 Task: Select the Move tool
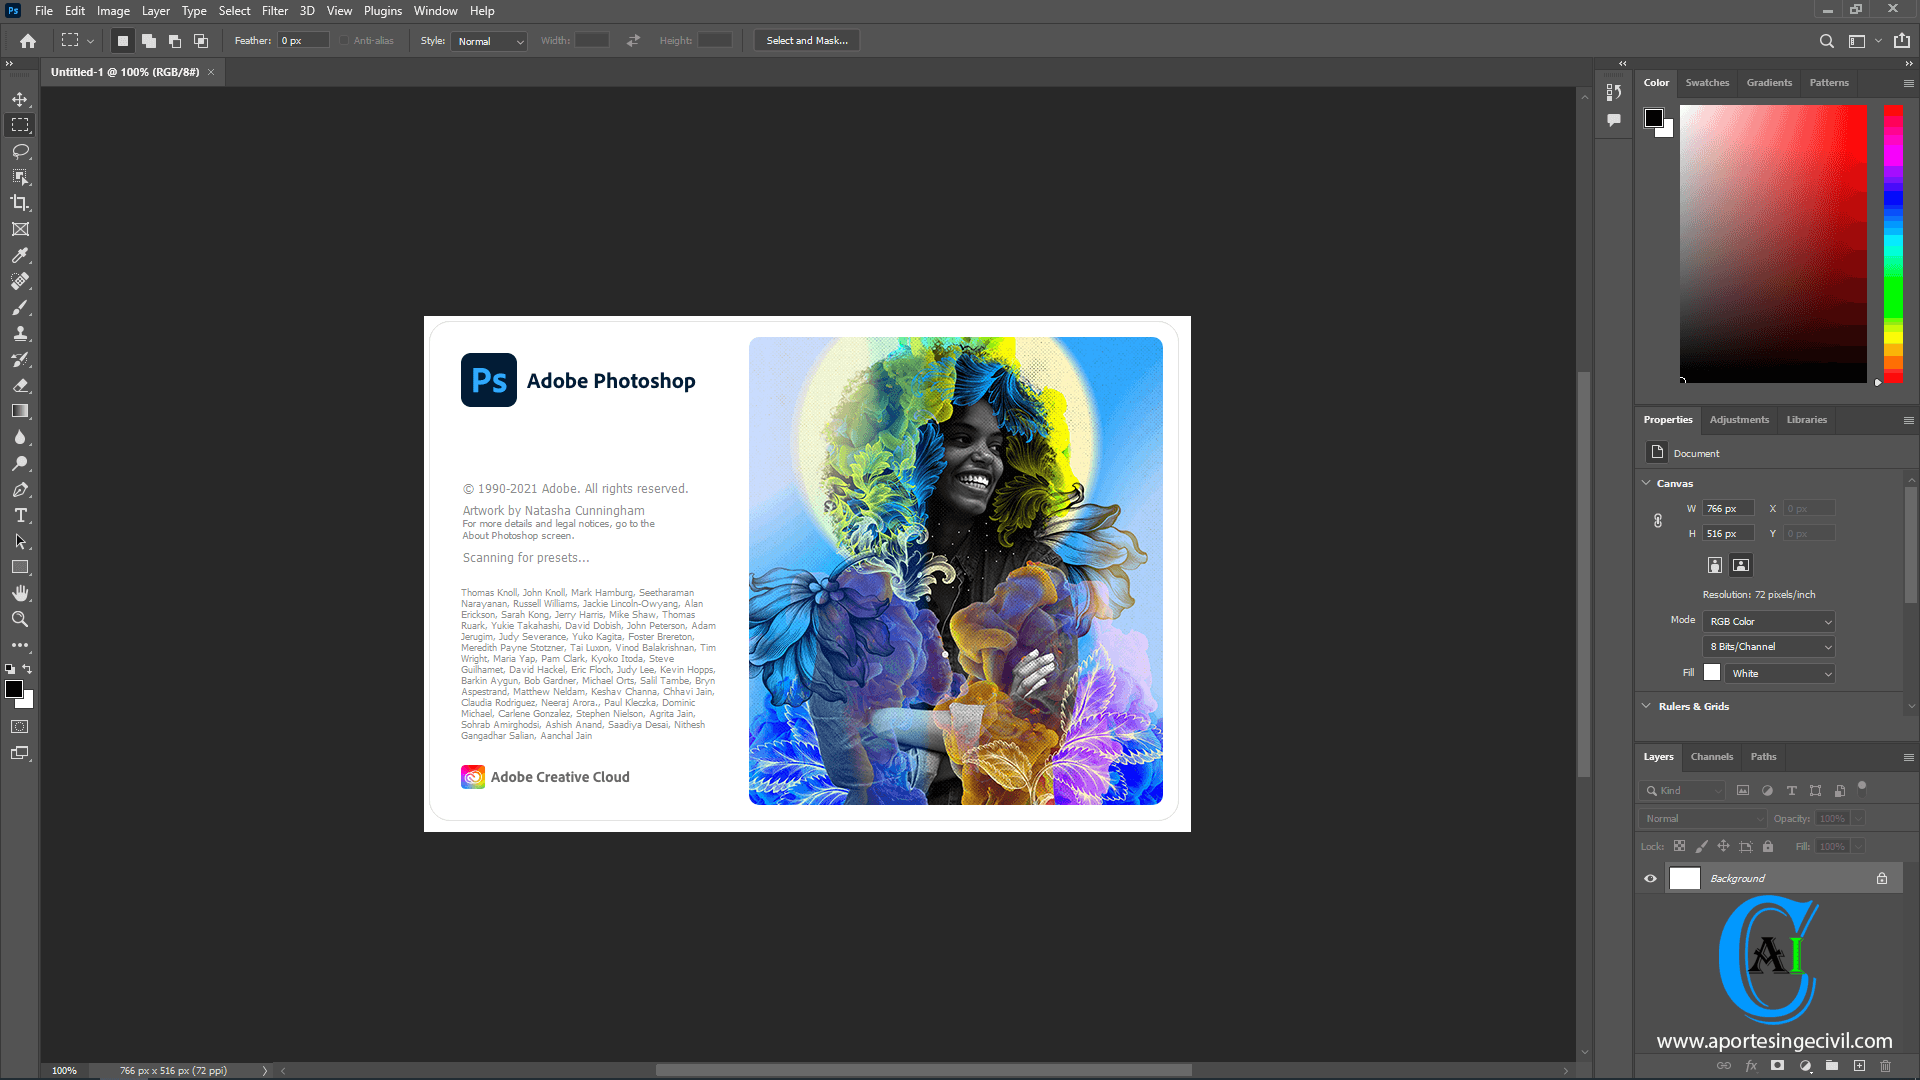(x=20, y=99)
